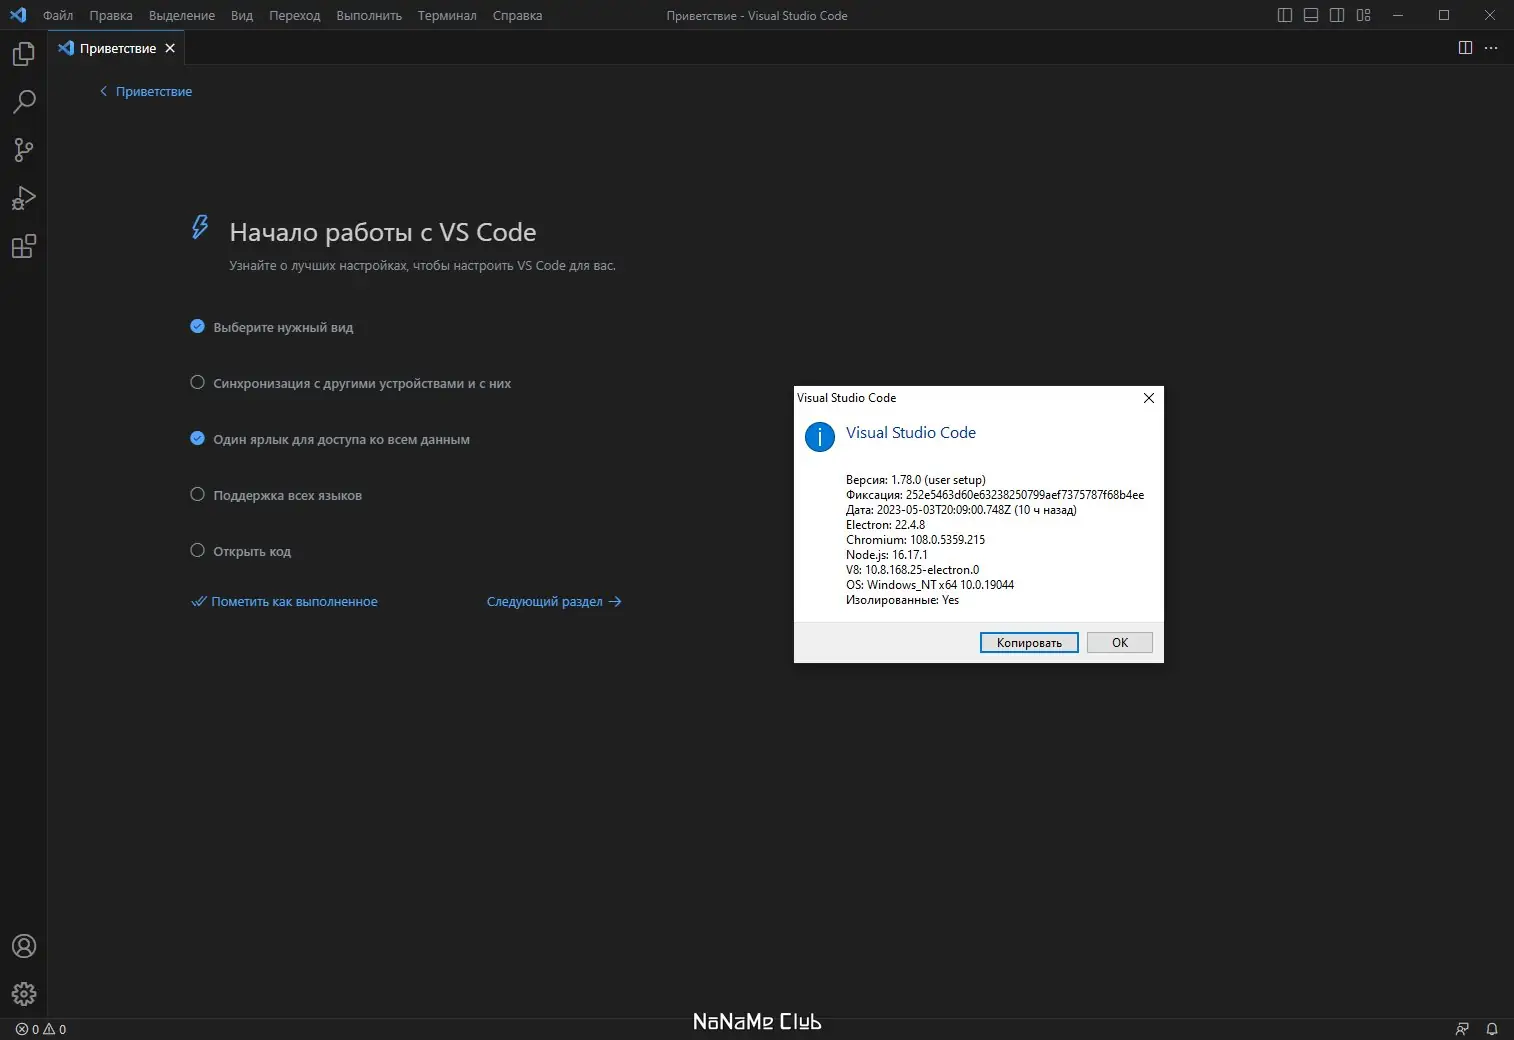Image resolution: width=1514 pixels, height=1040 pixels.
Task: Click the Chromium: 108.0.5359.215 line
Action: [916, 540]
